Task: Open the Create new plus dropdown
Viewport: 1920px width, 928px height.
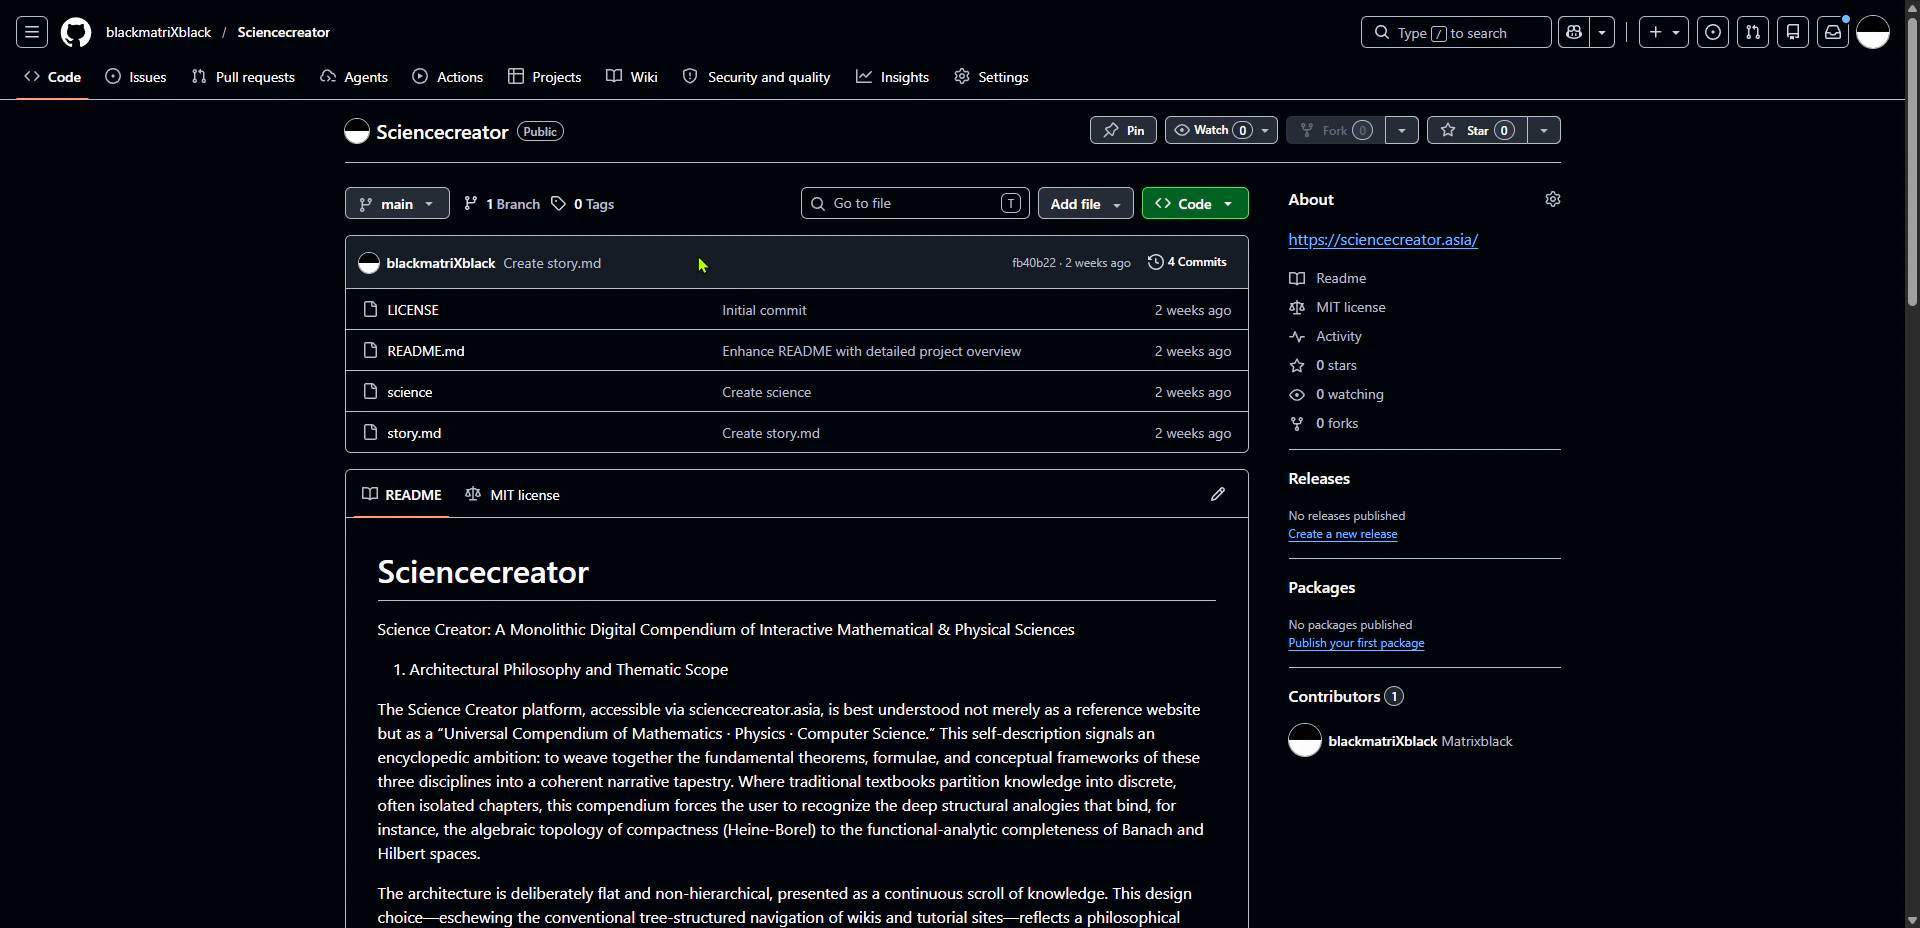Action: point(1664,32)
